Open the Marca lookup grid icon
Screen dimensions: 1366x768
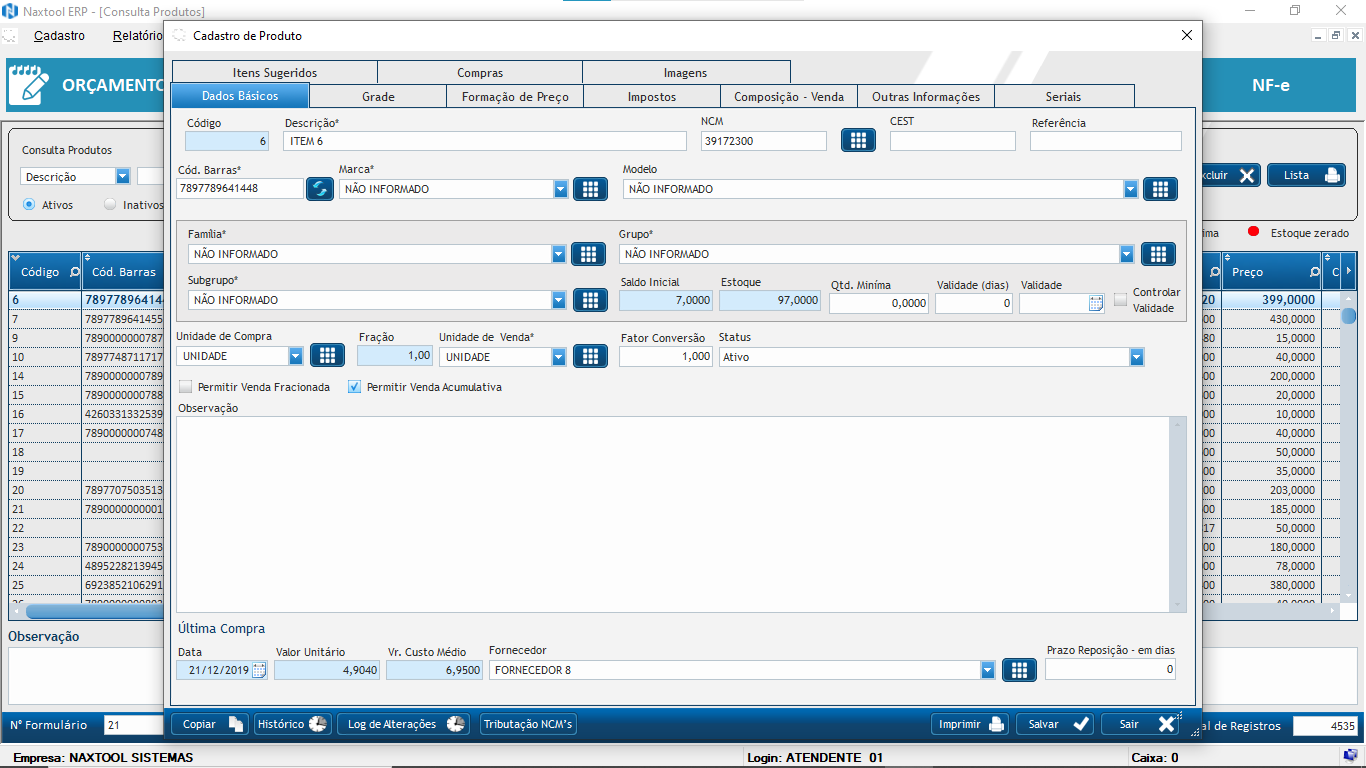pyautogui.click(x=590, y=189)
